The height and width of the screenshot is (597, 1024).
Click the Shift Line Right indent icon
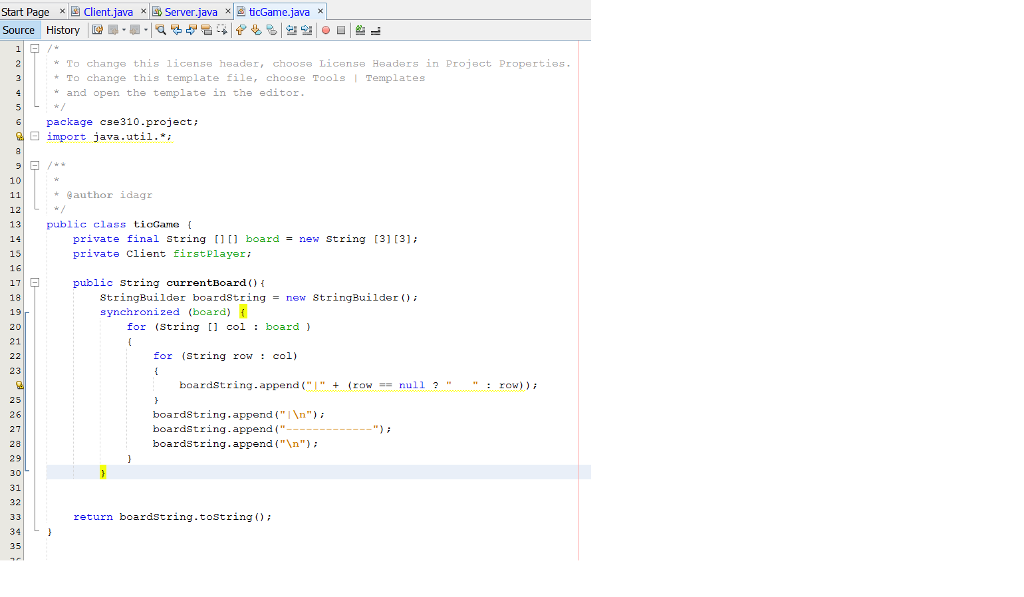tap(305, 30)
